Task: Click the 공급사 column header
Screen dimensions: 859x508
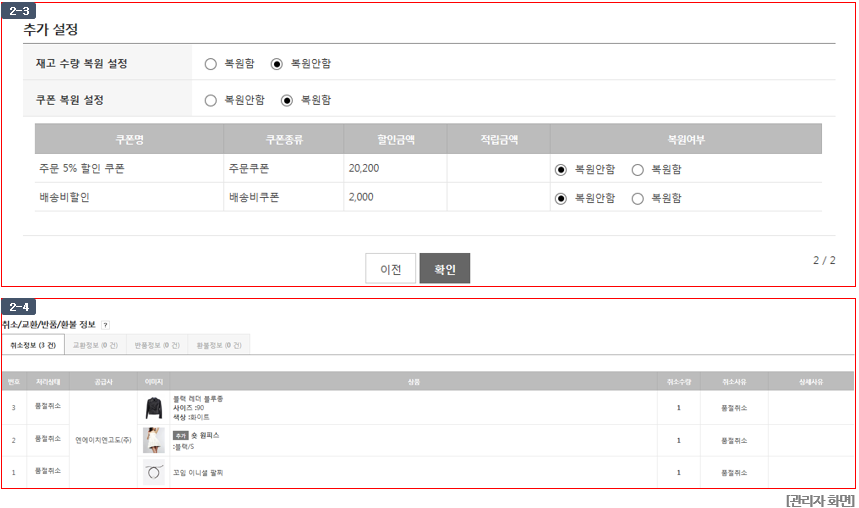Action: (x=104, y=382)
